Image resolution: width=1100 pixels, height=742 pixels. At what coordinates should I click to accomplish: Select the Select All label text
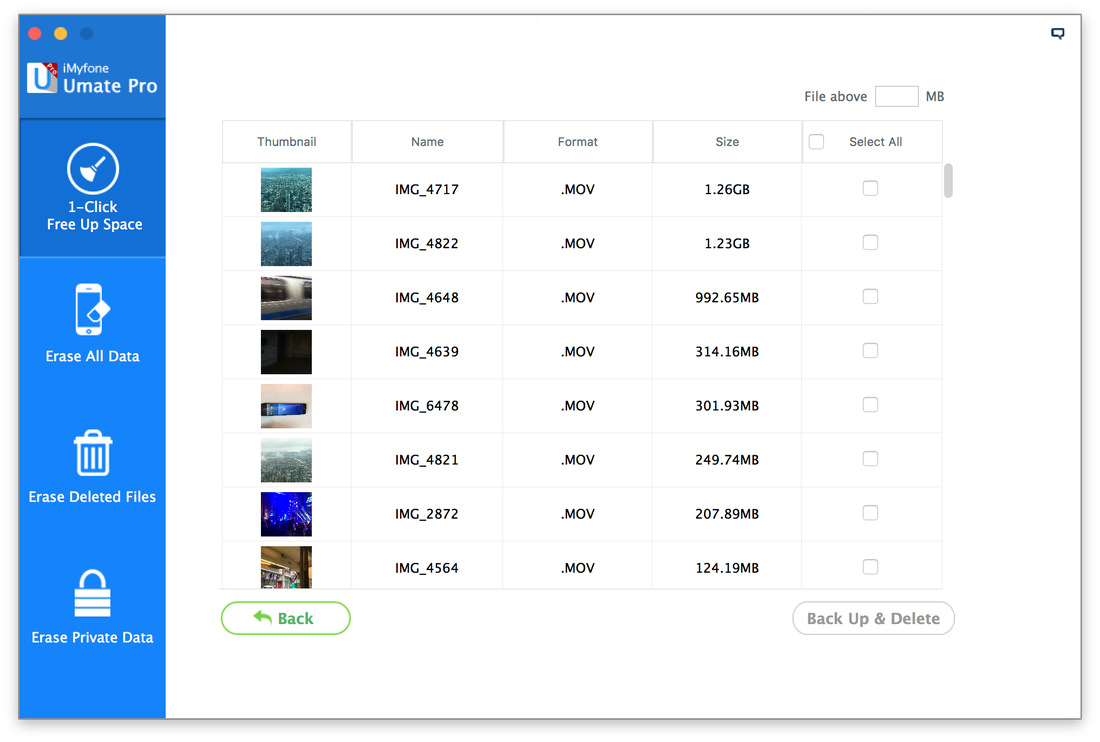(876, 142)
